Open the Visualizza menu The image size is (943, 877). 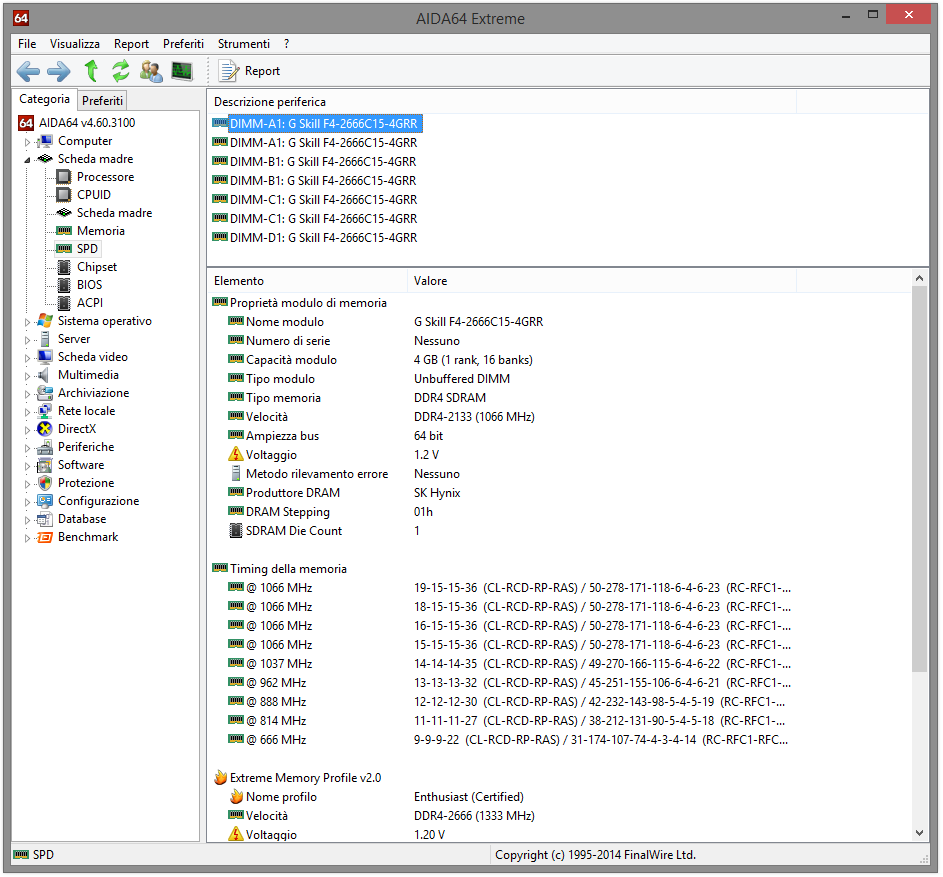(x=75, y=44)
